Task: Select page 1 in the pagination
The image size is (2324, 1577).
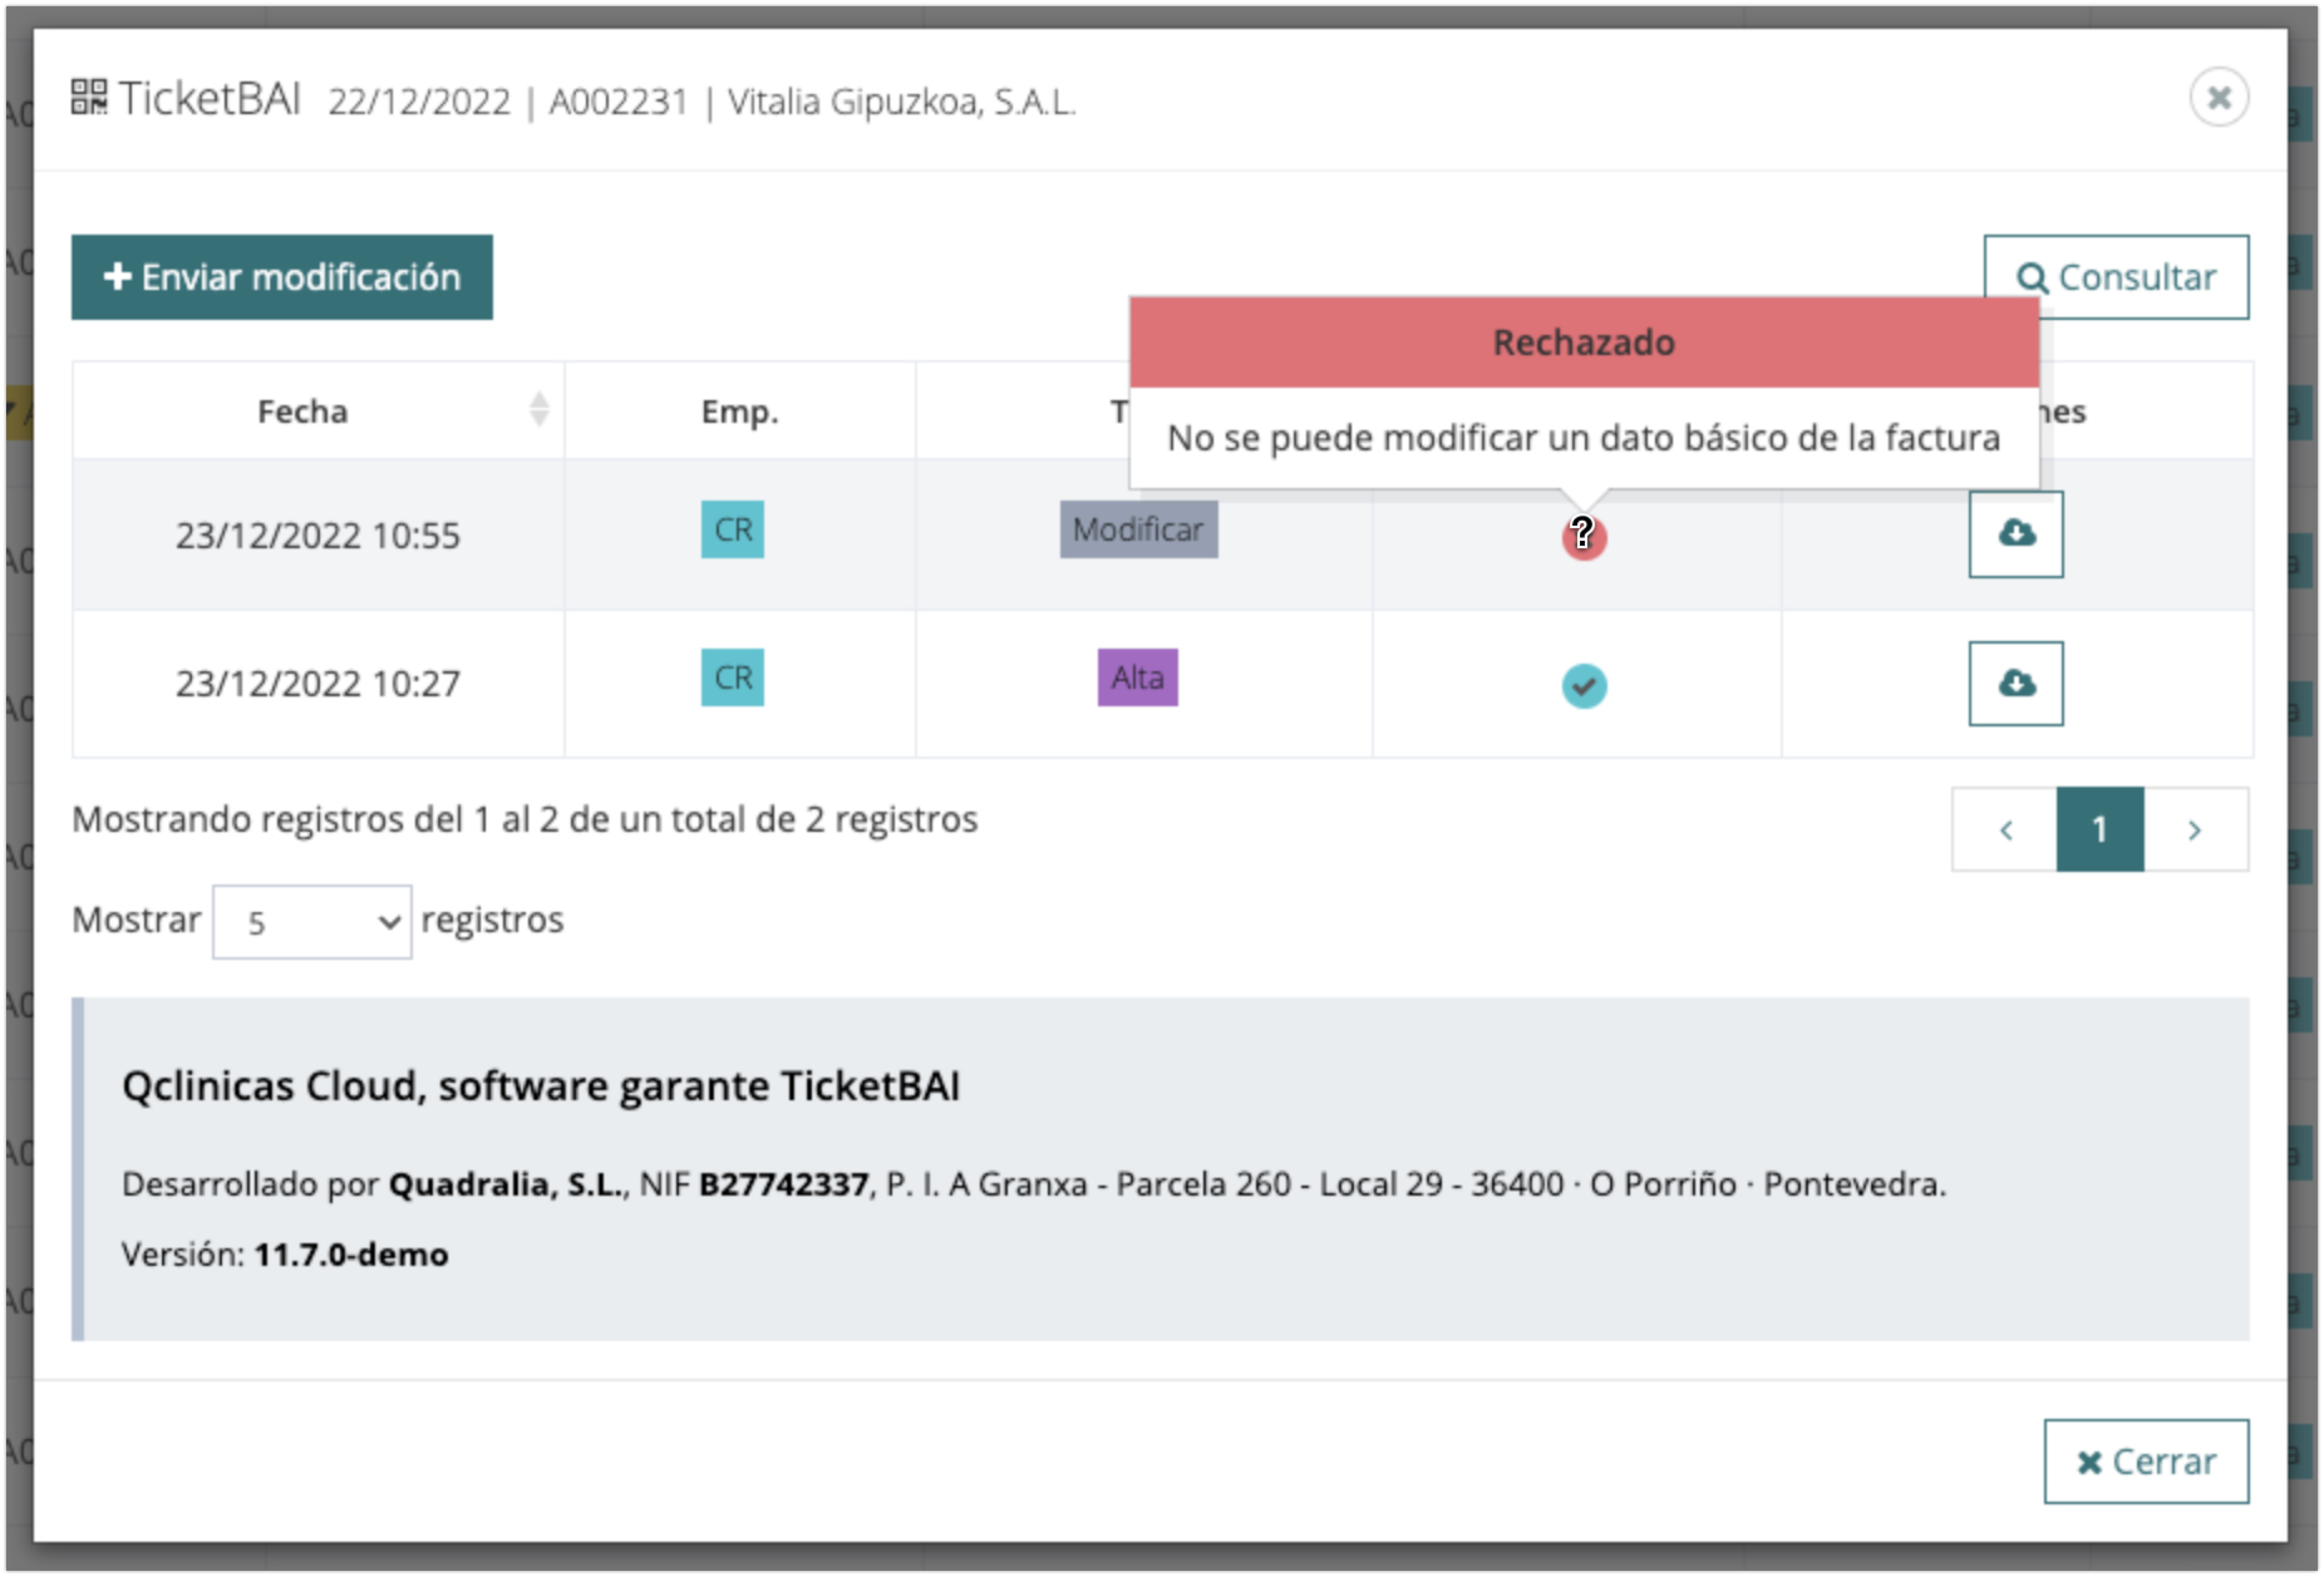Action: (x=2099, y=830)
